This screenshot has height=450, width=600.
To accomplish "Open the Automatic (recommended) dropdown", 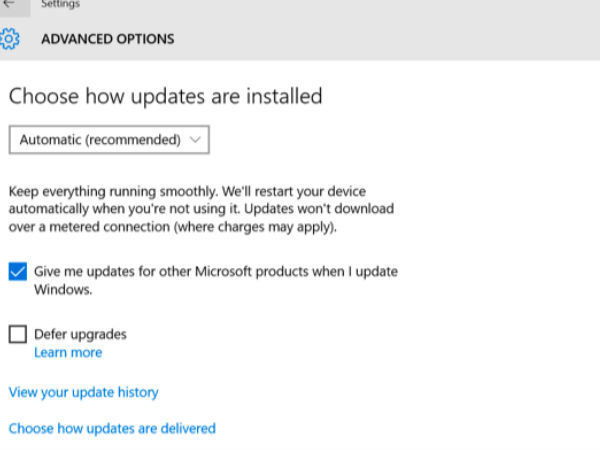I will (x=108, y=140).
